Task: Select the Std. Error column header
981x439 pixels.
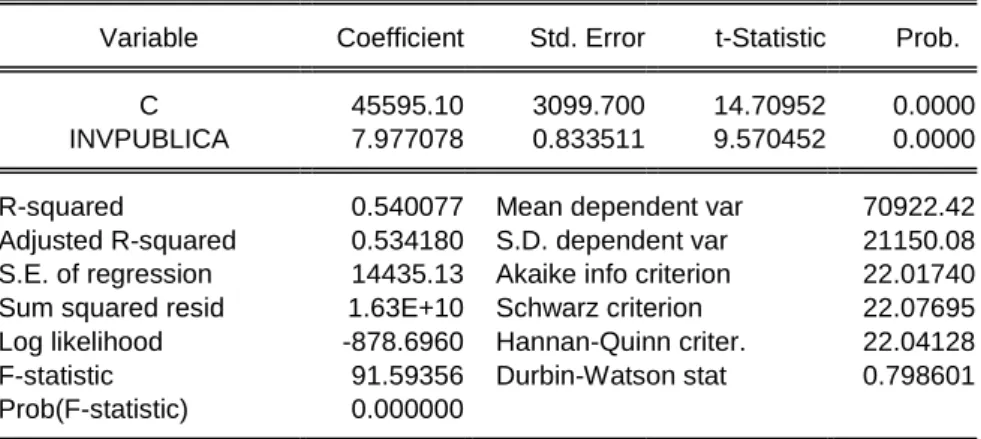Action: click(x=587, y=38)
